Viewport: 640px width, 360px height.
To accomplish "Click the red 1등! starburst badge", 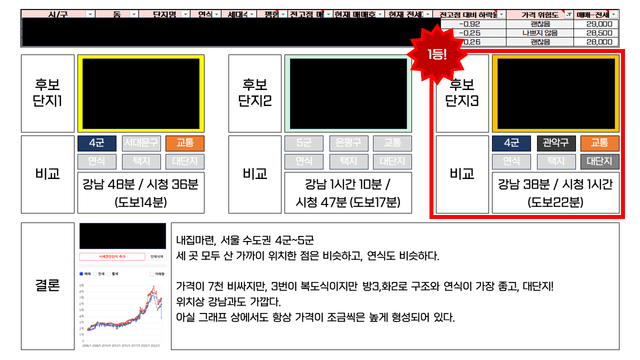I will coord(437,54).
